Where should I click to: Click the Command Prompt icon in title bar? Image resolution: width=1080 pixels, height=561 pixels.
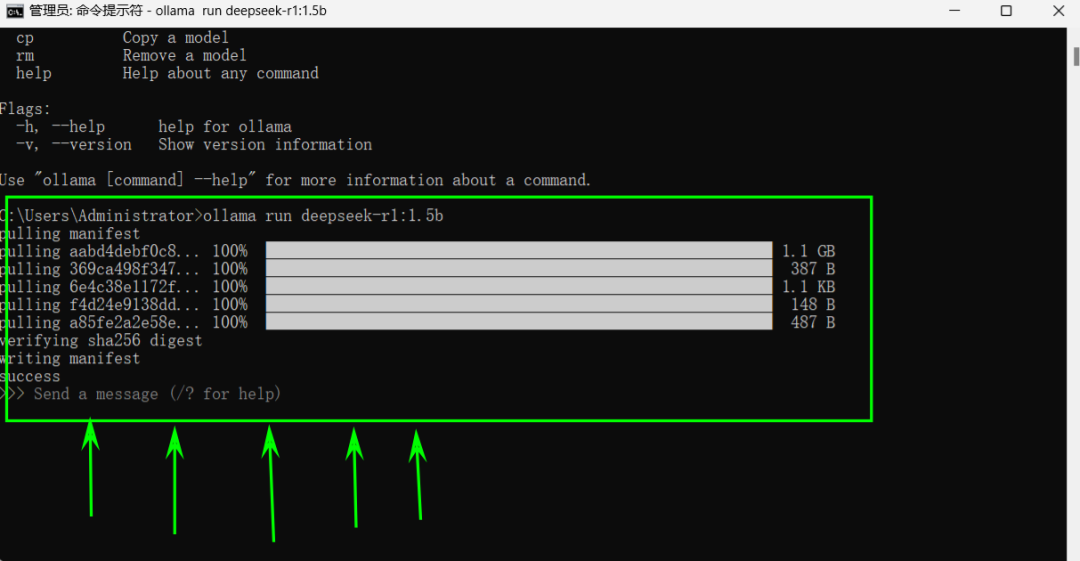tap(14, 11)
